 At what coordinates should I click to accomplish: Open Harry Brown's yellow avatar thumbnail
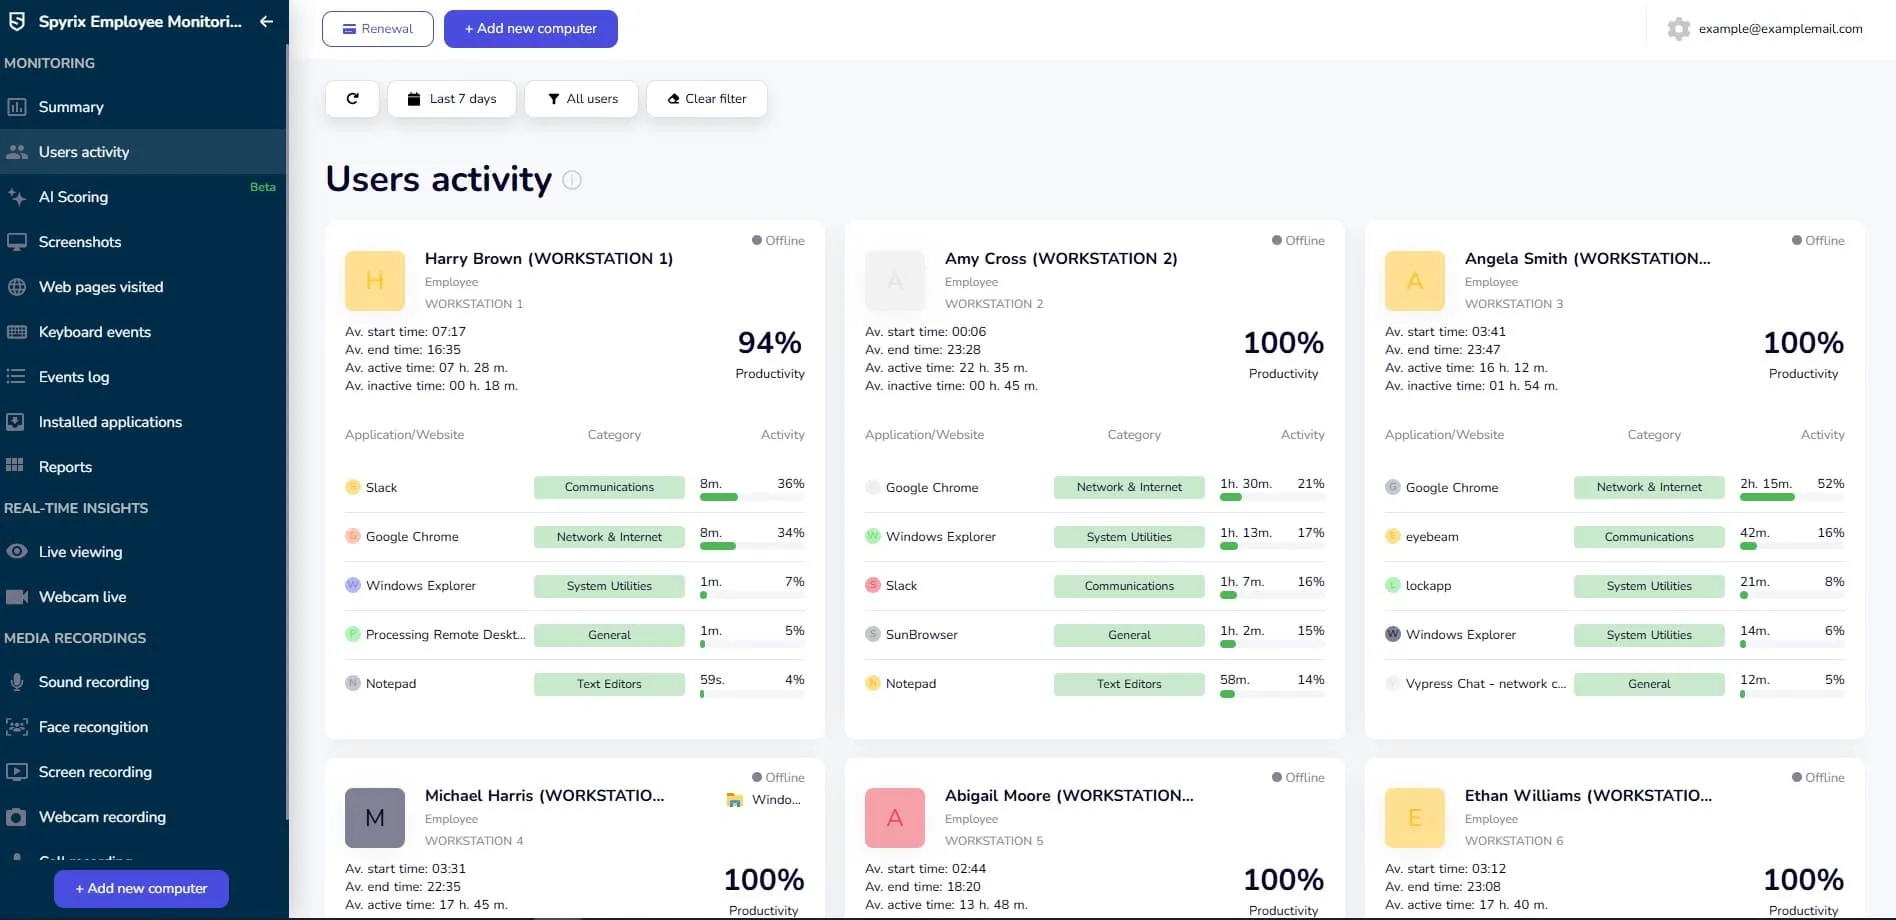pyautogui.click(x=375, y=281)
